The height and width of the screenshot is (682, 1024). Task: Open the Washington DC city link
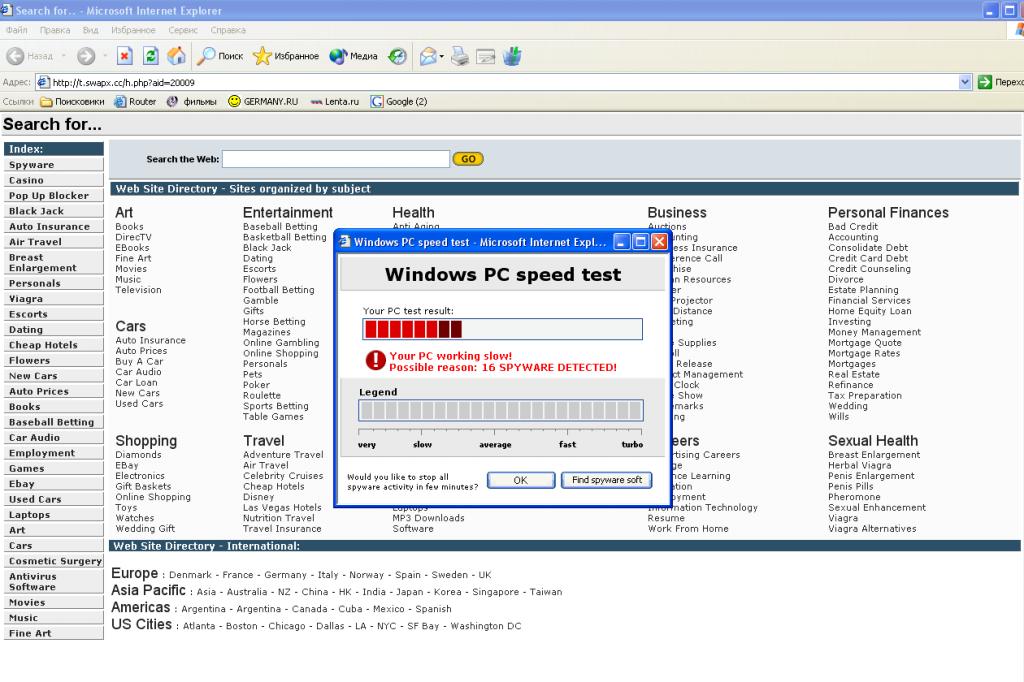coord(486,626)
